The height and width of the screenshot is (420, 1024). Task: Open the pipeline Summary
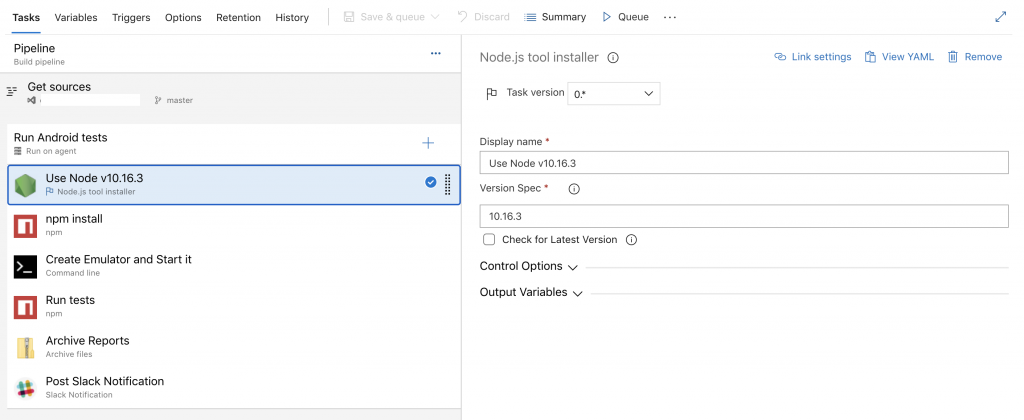pos(555,17)
